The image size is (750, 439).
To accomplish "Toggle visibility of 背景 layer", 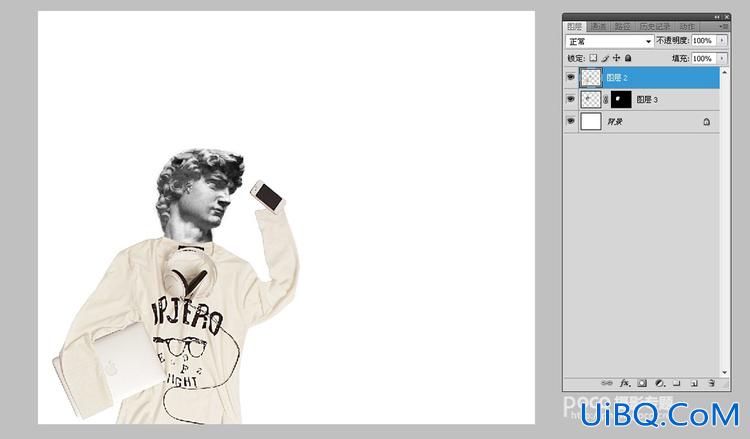I will click(570, 121).
